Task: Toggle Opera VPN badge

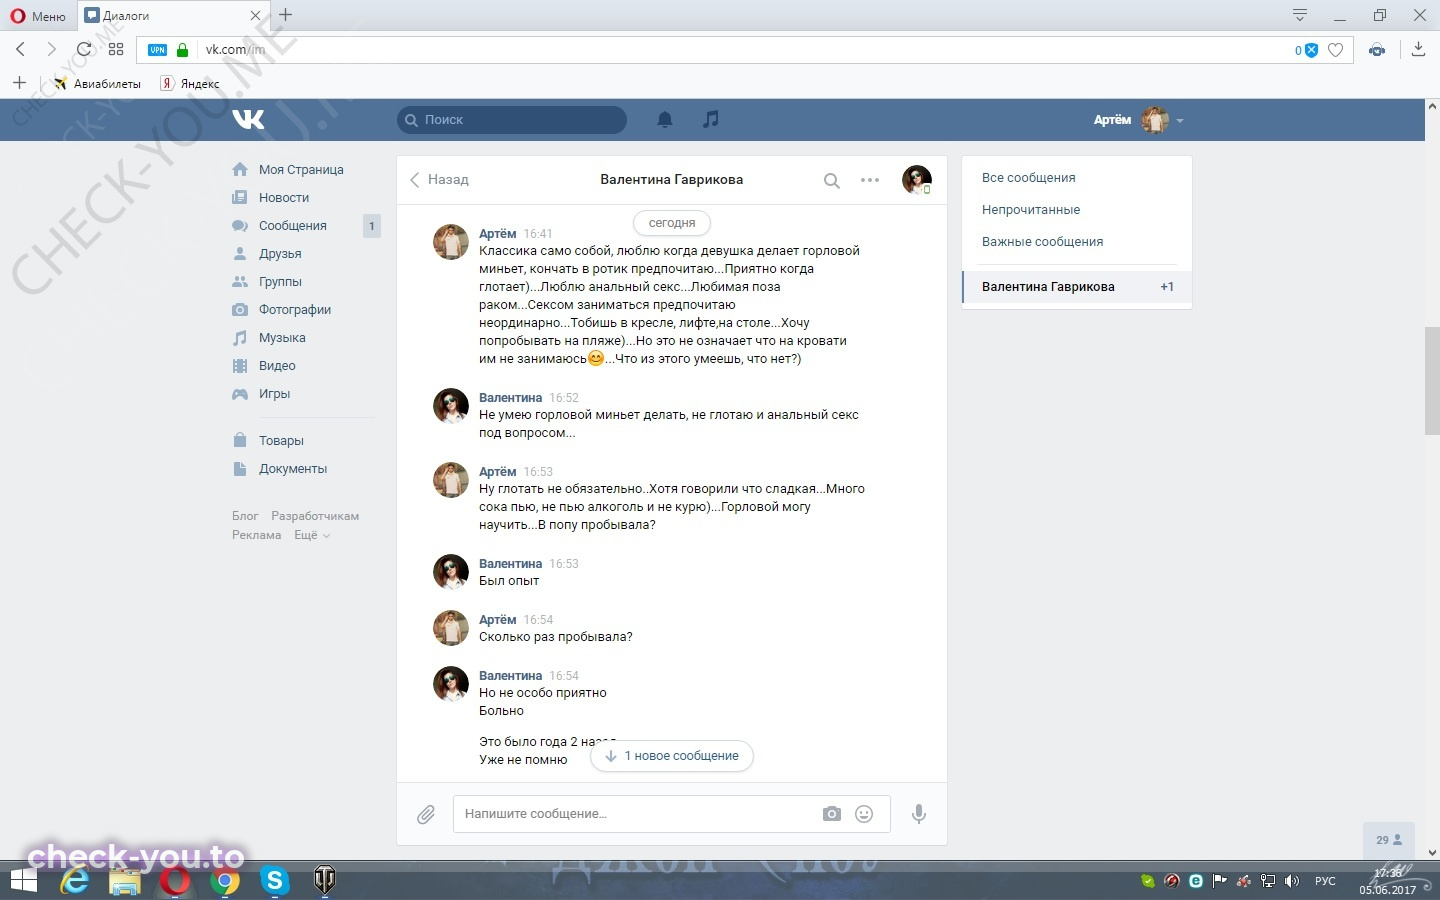Action: 158,50
